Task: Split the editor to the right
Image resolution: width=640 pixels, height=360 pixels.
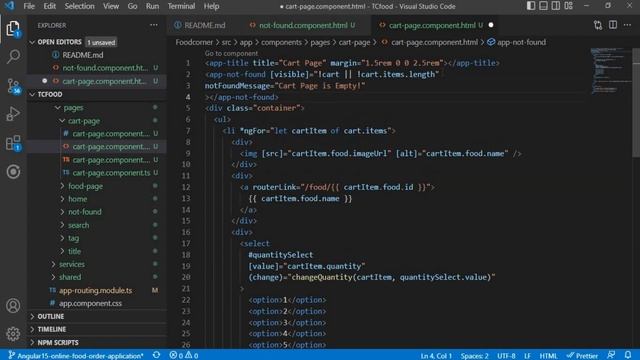Action: pyautogui.click(x=613, y=25)
